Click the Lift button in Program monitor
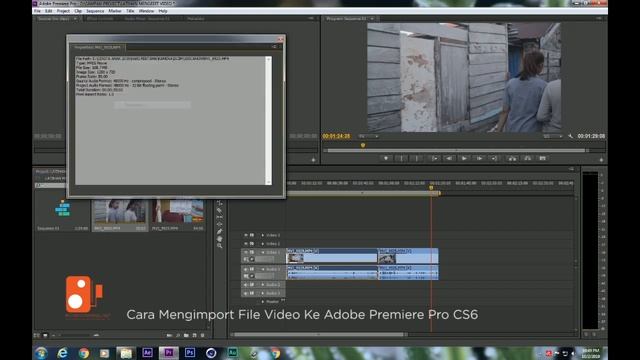640x360 pixels. (x=512, y=158)
